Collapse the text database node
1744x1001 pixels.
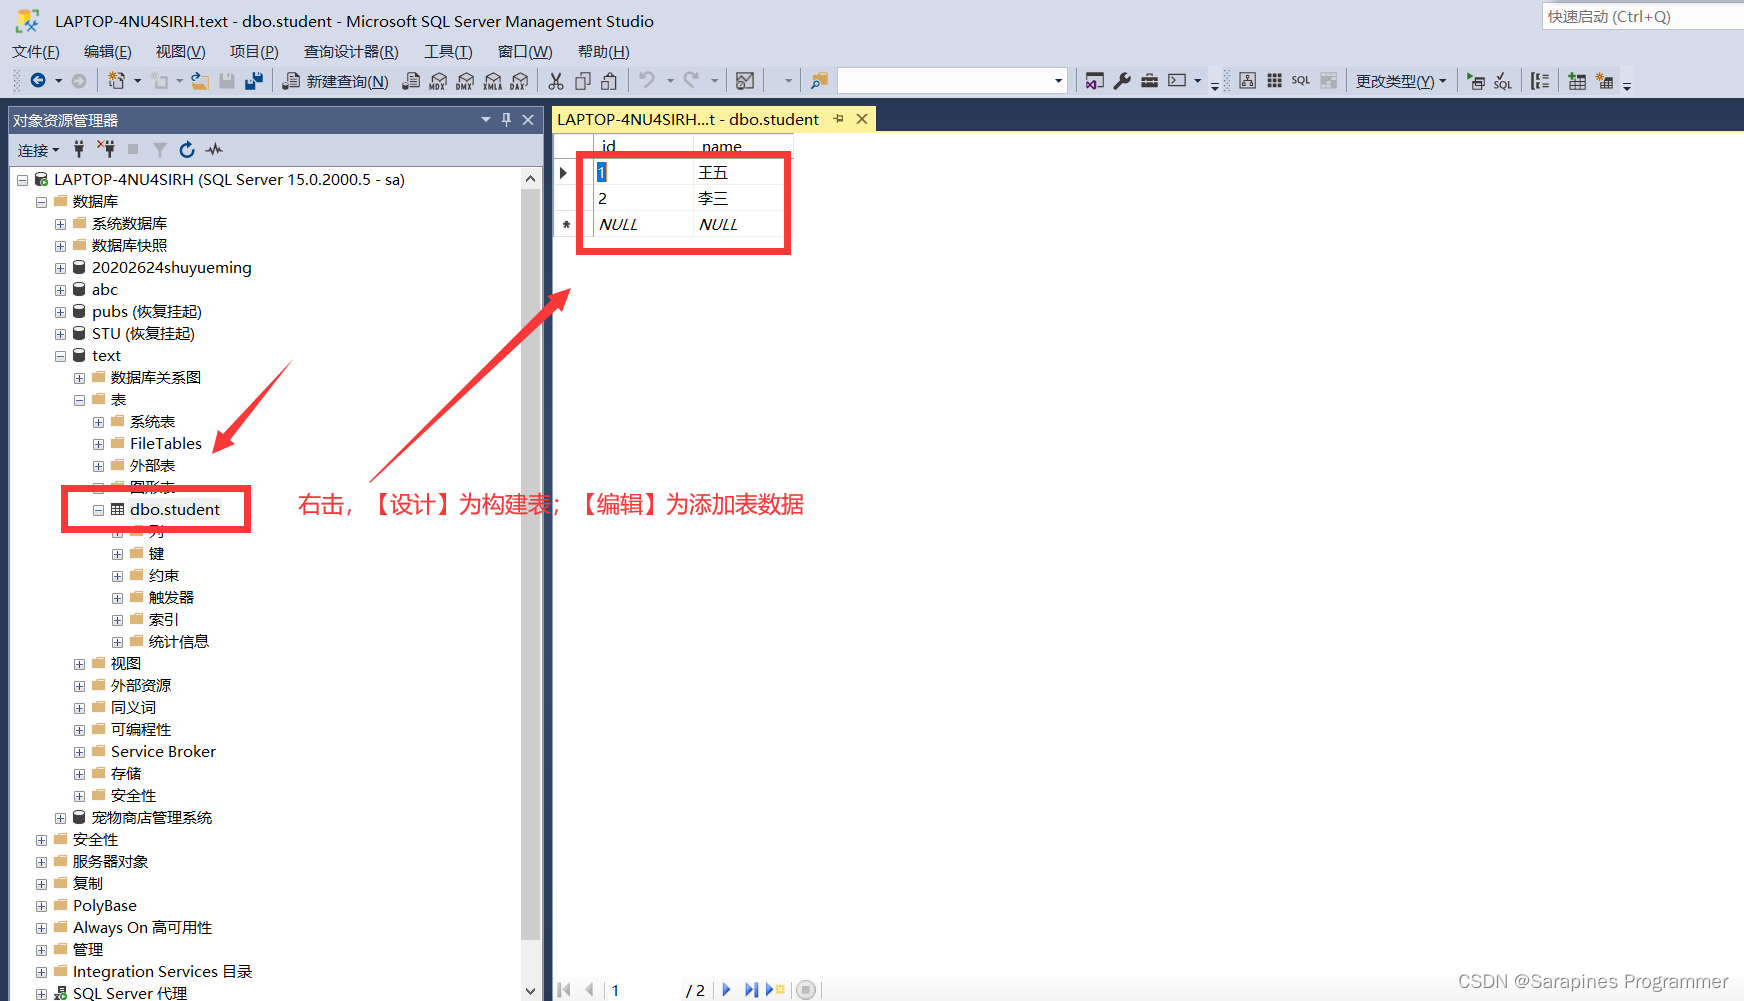coord(60,356)
